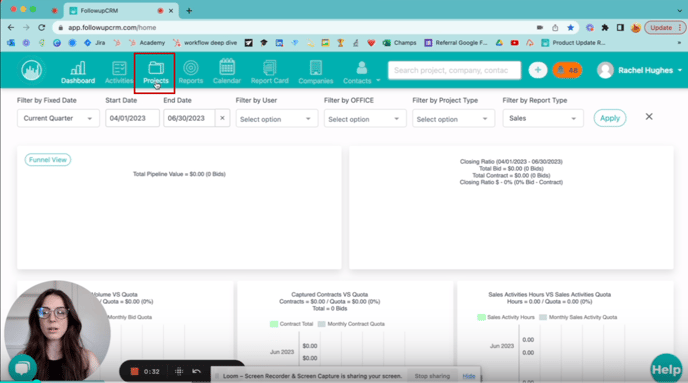The width and height of the screenshot is (688, 383).
Task: Open the Report Card page
Action: click(x=269, y=73)
